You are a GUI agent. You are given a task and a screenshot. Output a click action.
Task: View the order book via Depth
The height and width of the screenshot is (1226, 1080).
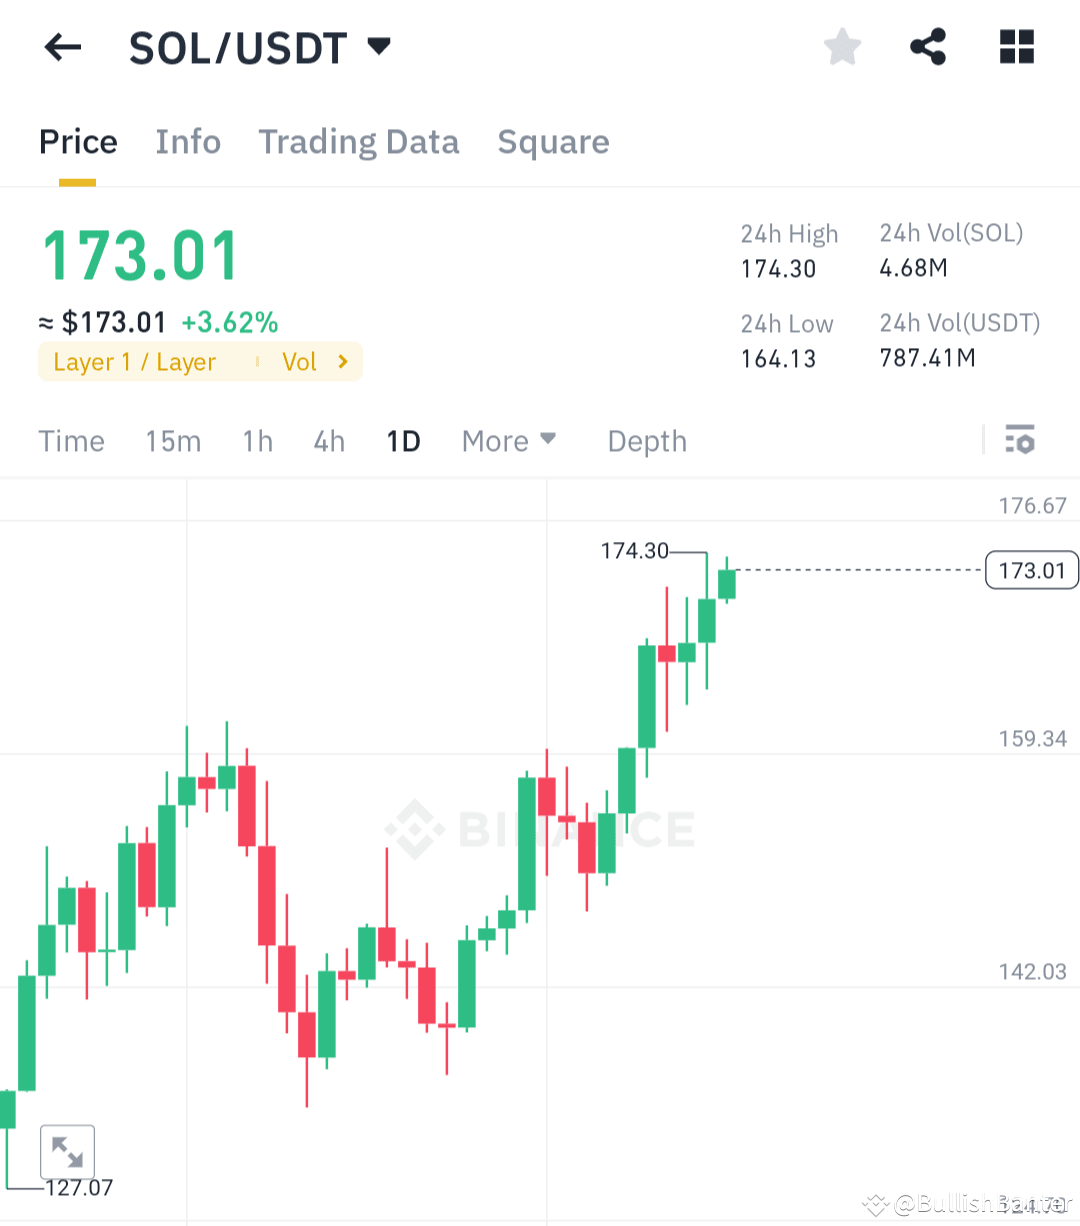tap(646, 440)
